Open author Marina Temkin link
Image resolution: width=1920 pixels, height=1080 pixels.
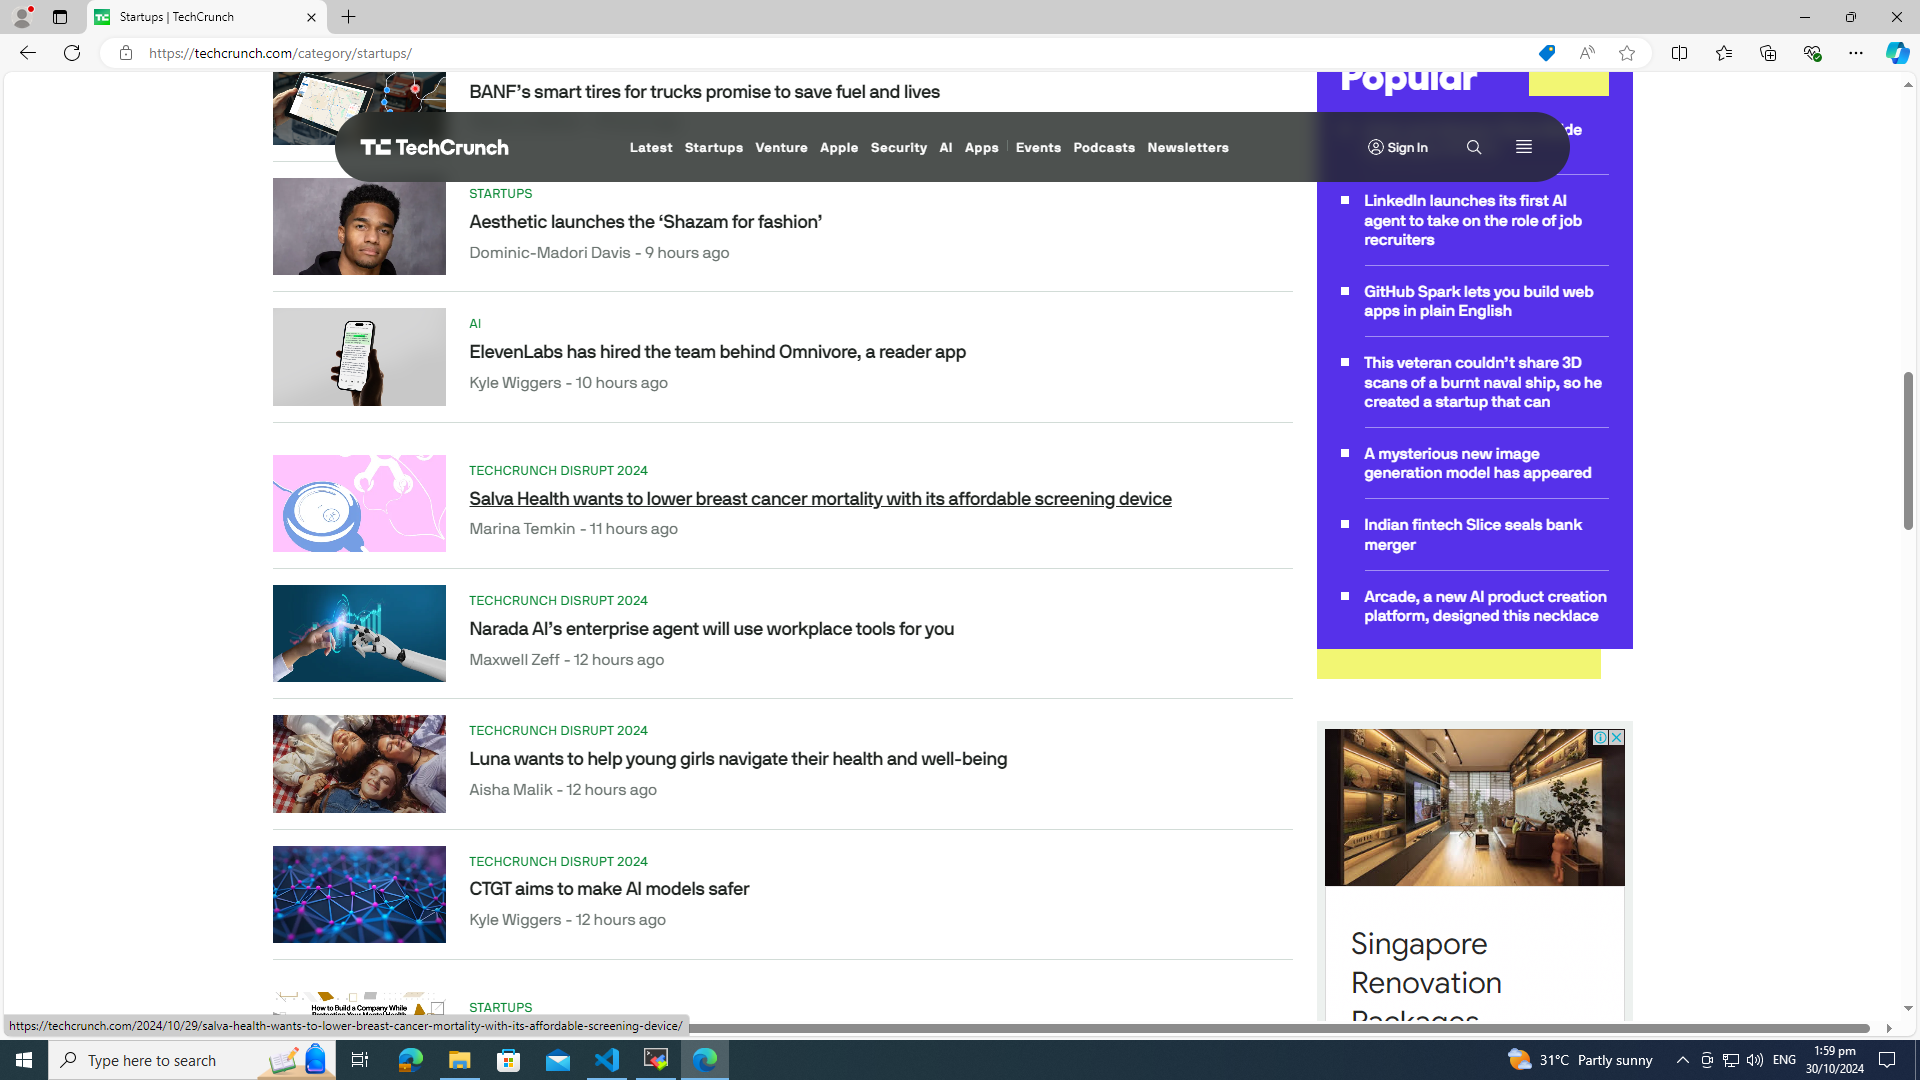pos(522,529)
